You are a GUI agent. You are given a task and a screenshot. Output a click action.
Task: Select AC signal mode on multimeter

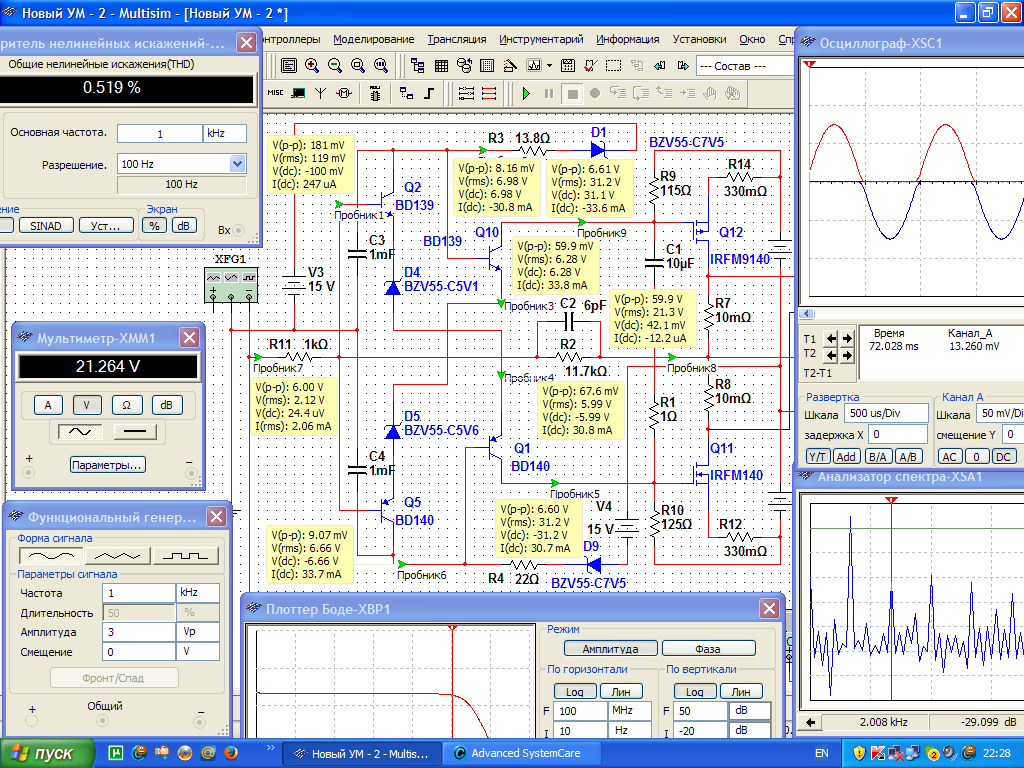click(80, 432)
